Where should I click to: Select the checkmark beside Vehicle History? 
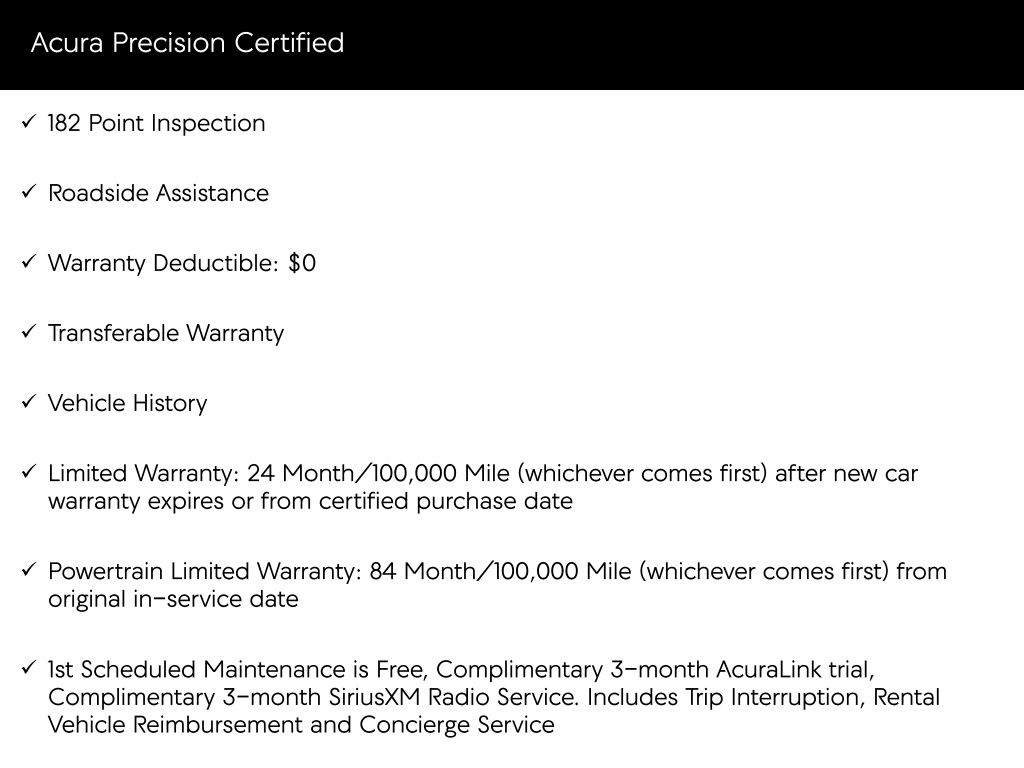(x=29, y=403)
